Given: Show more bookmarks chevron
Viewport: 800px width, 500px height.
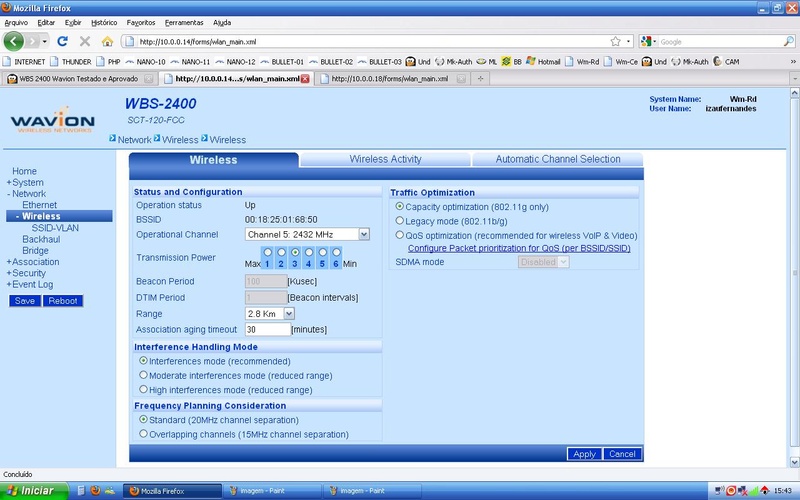Looking at the screenshot, I should coord(793,62).
